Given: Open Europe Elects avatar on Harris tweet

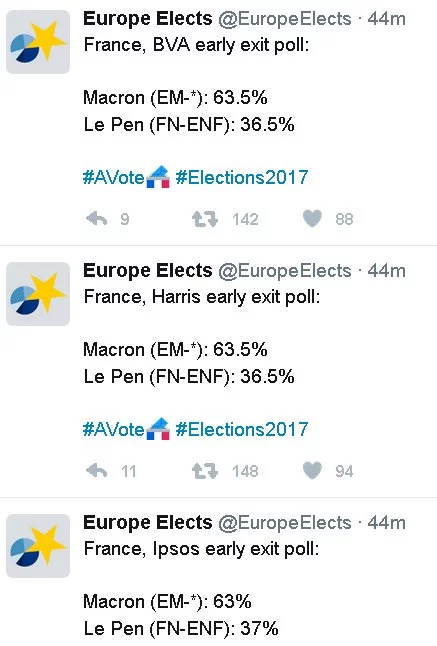Looking at the screenshot, I should (x=38, y=294).
